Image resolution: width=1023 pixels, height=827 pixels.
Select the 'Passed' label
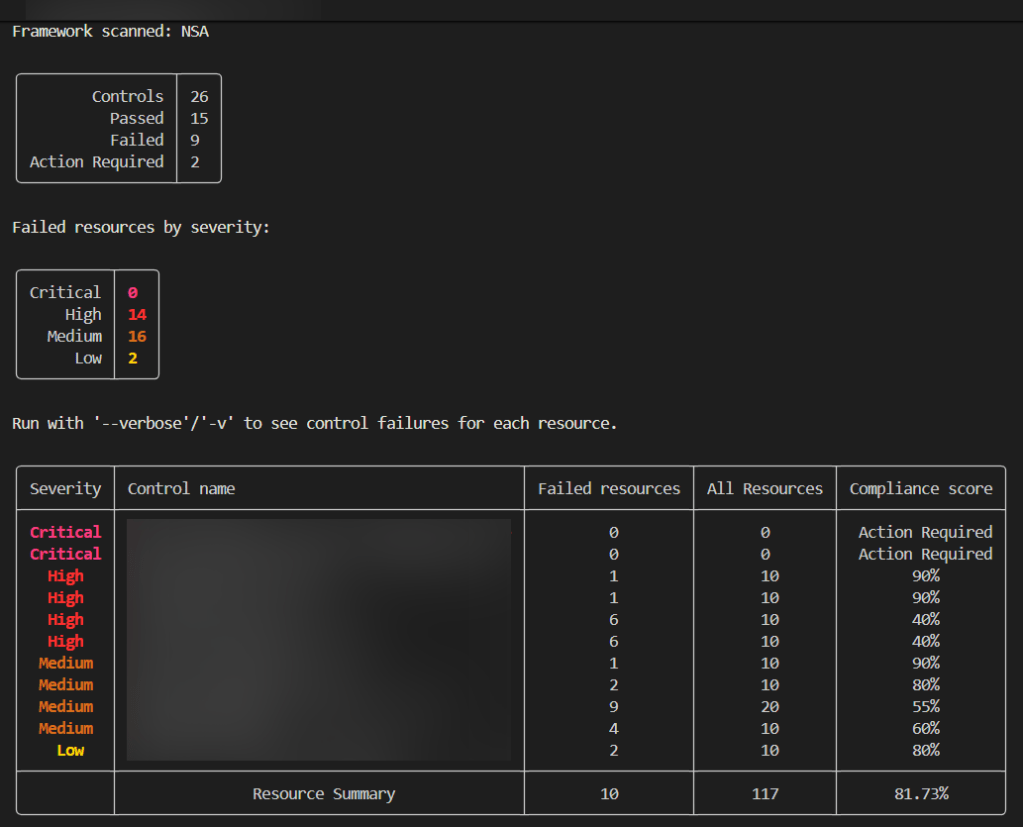137,118
